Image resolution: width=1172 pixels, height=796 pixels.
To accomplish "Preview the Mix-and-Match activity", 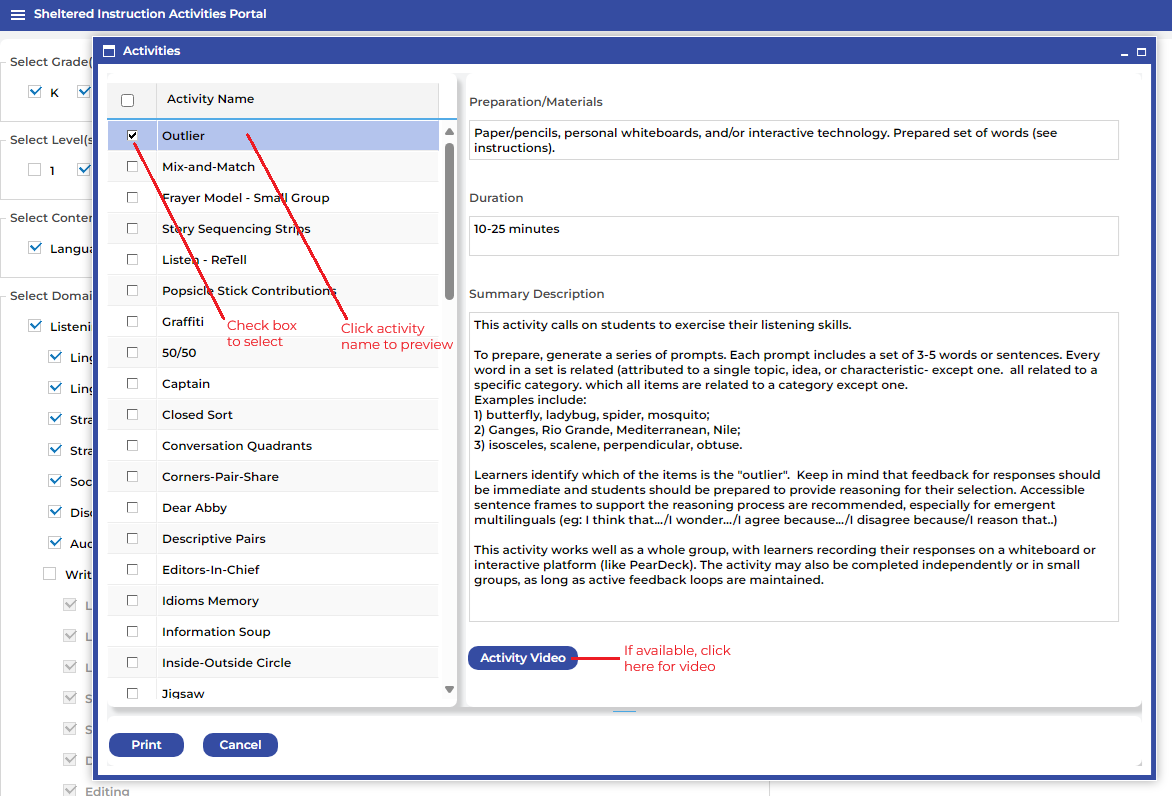I will (209, 167).
